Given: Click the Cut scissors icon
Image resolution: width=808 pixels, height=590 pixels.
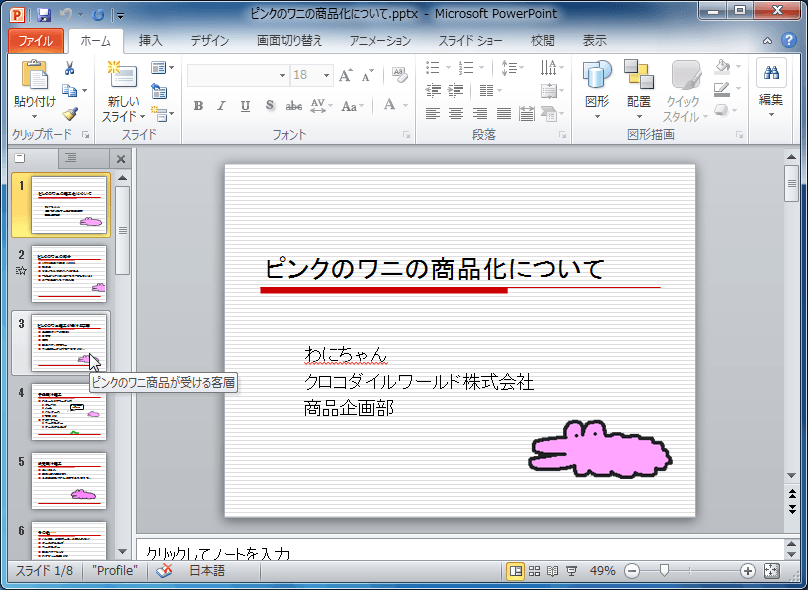Looking at the screenshot, I should (69, 68).
